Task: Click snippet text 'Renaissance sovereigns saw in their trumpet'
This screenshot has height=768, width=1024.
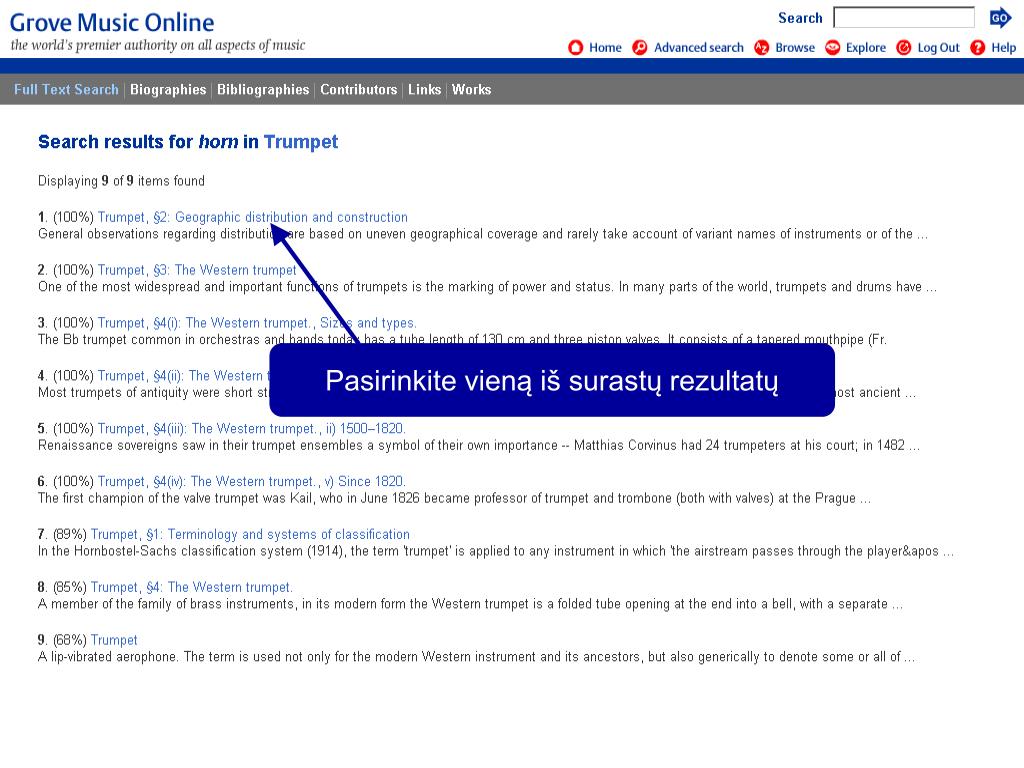Action: click(479, 445)
